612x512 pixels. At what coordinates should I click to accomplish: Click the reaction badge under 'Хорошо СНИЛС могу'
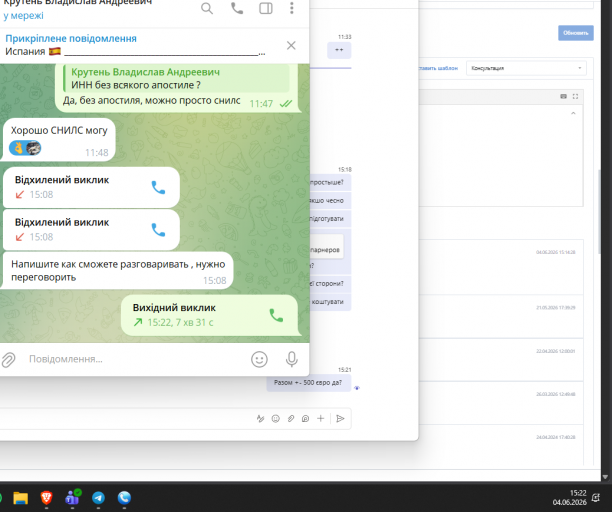pyautogui.click(x=25, y=148)
